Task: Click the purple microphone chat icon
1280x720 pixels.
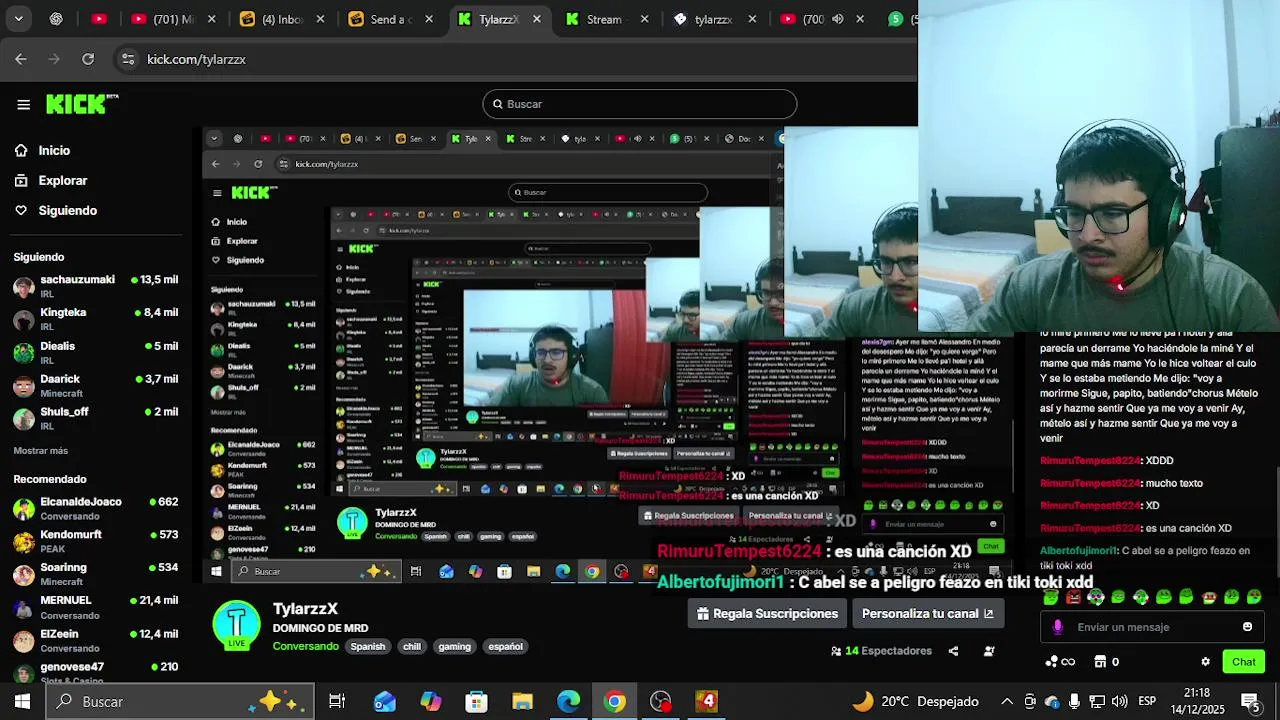Action: pos(1058,627)
